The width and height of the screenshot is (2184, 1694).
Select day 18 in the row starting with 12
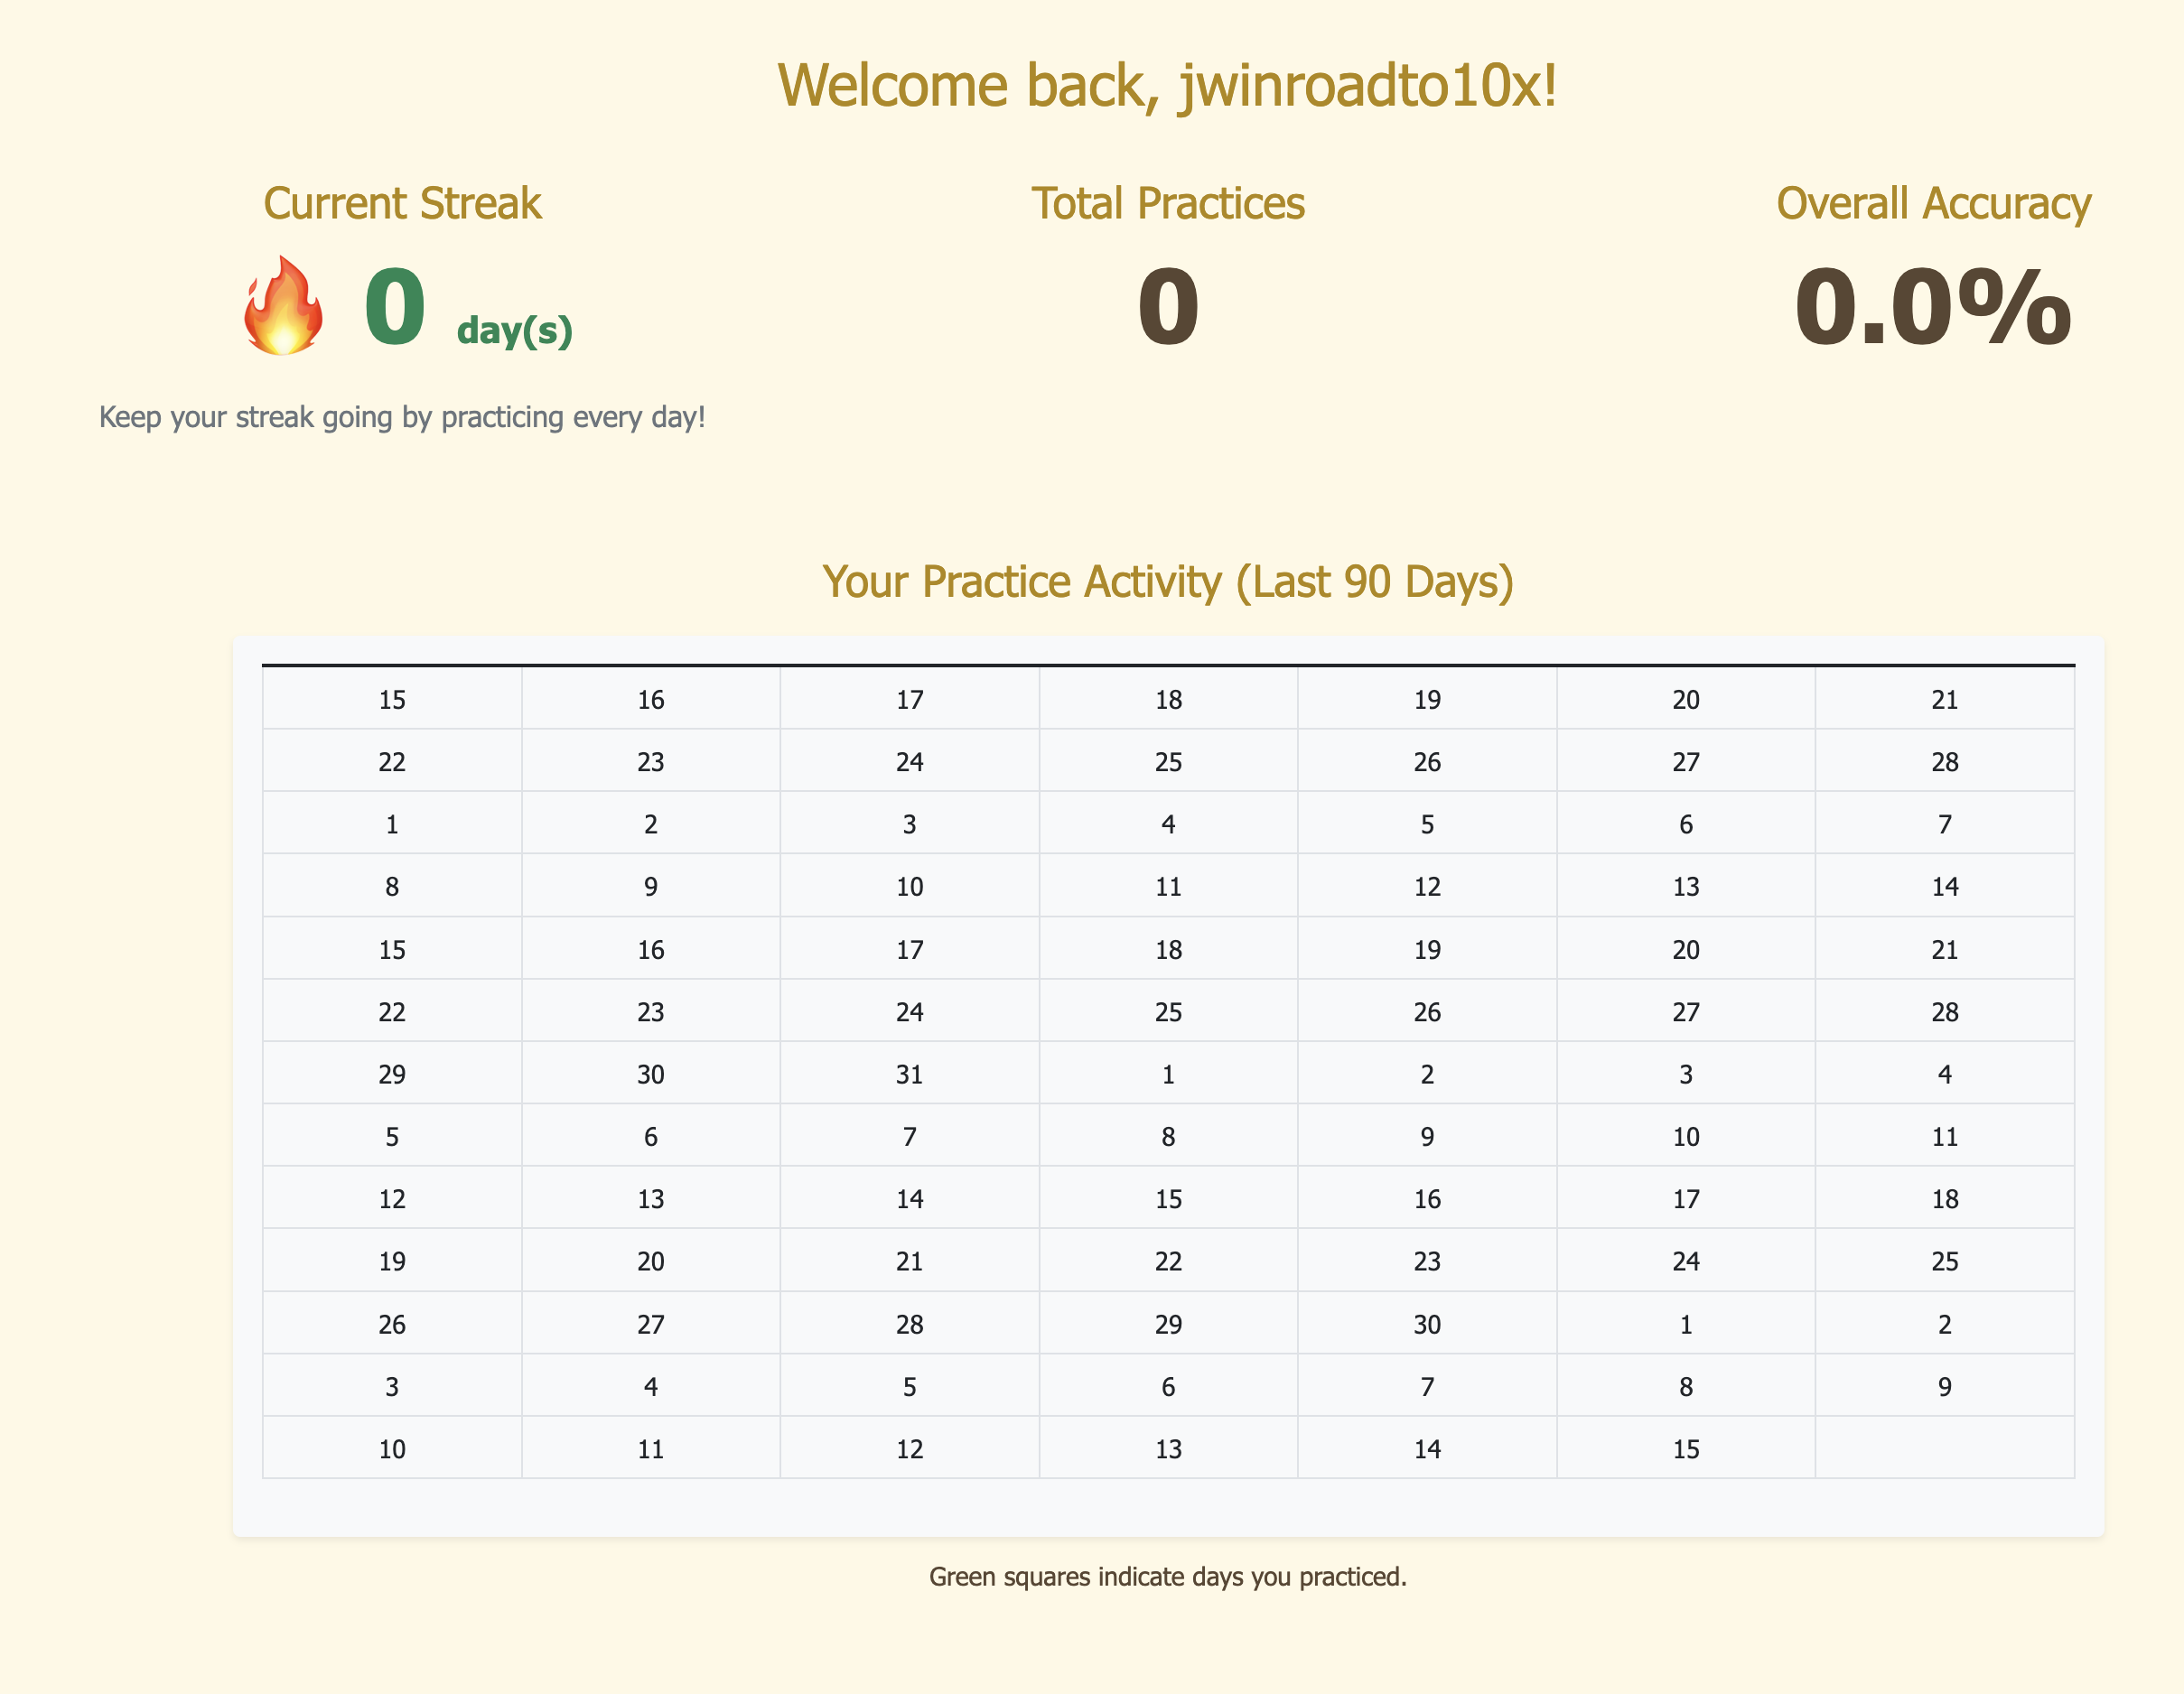[1945, 1198]
